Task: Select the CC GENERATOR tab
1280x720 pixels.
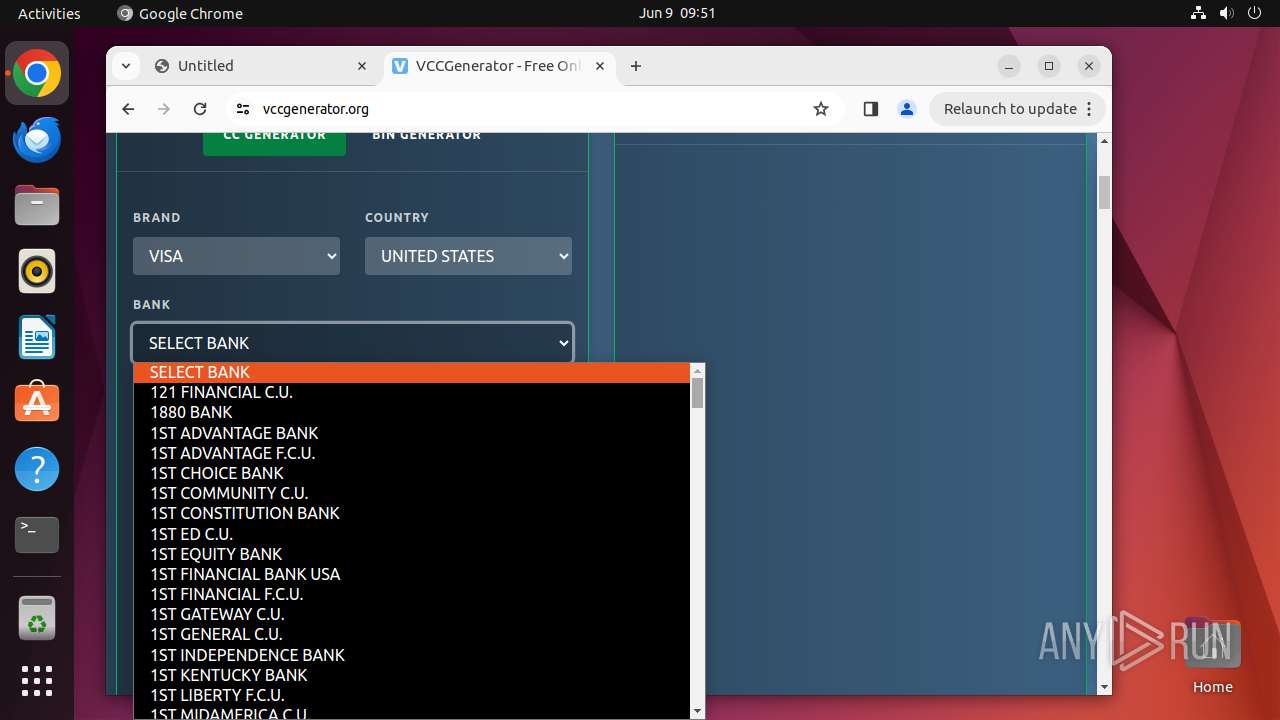Action: pyautogui.click(x=274, y=140)
